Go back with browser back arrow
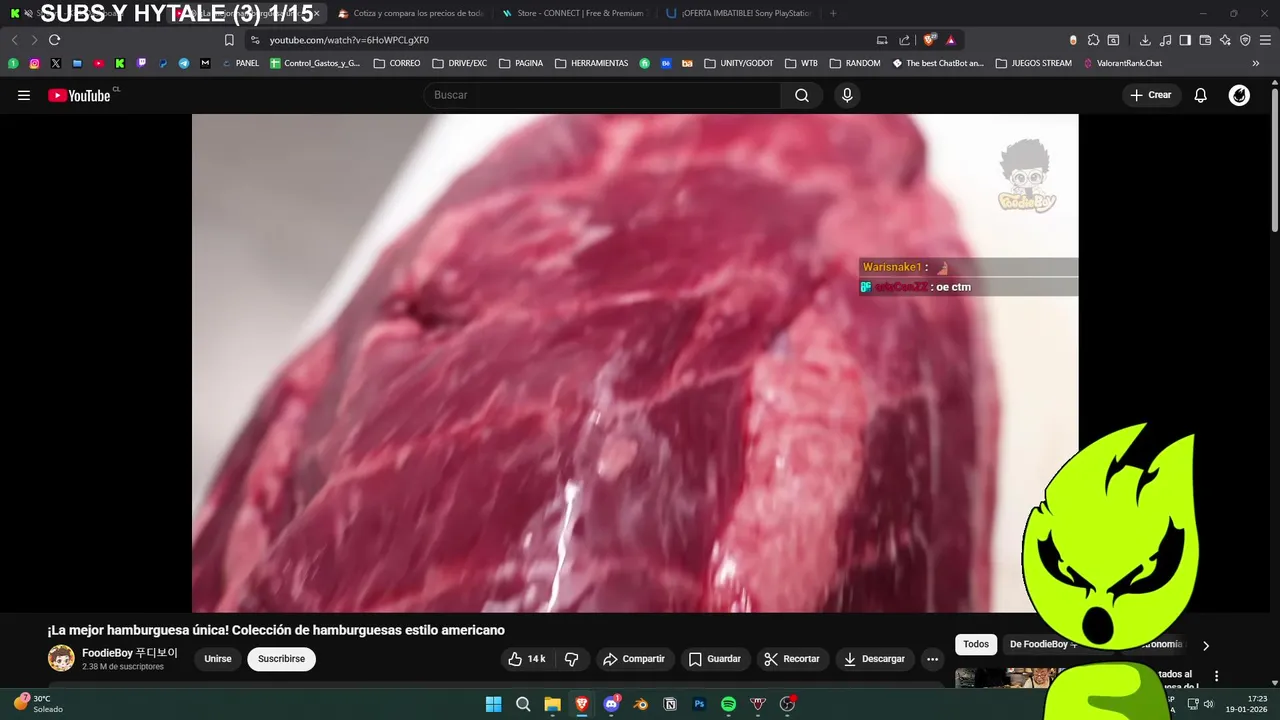This screenshot has width=1280, height=720. (14, 40)
